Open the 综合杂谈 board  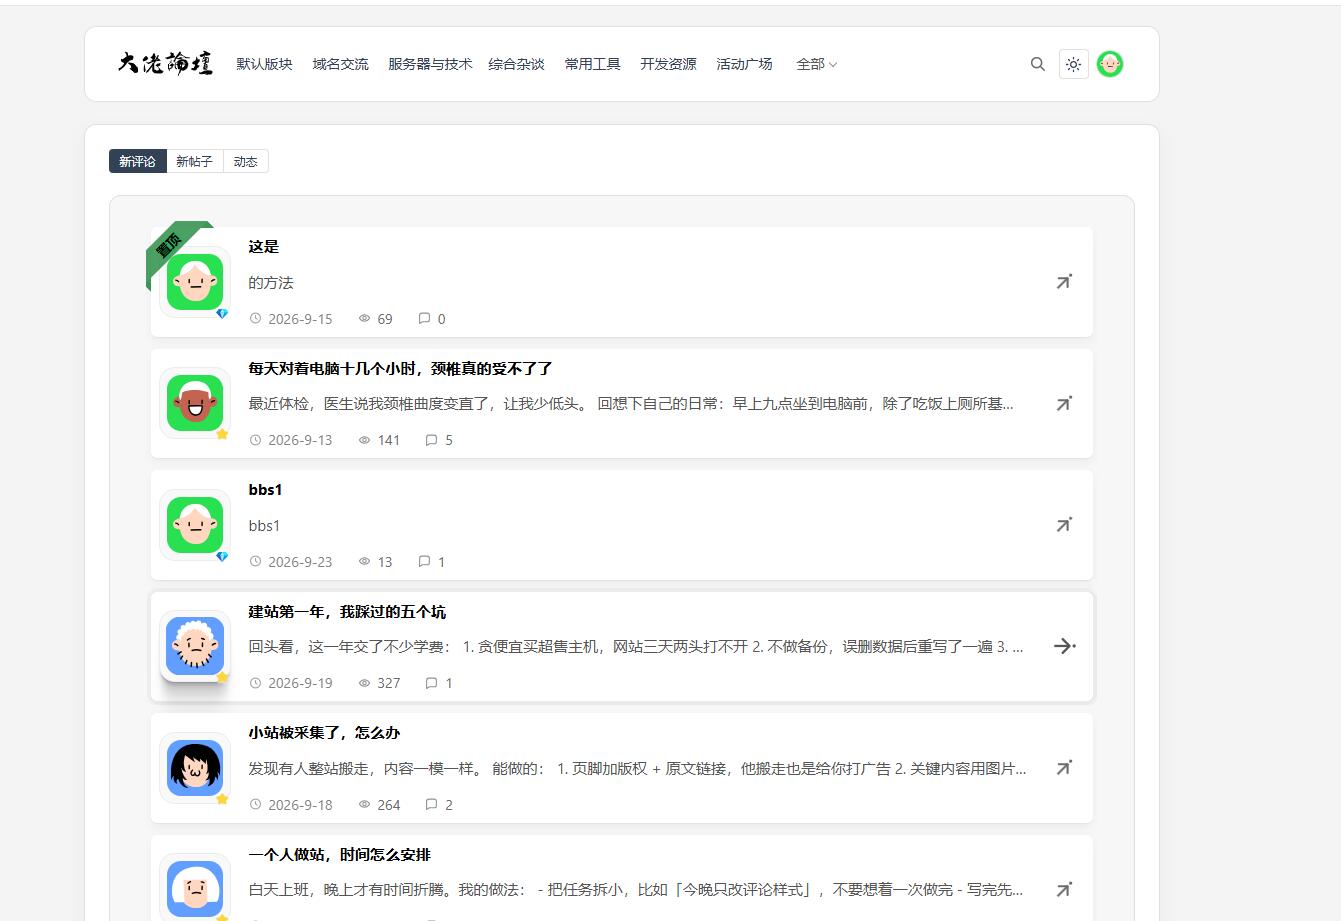pyautogui.click(x=516, y=64)
